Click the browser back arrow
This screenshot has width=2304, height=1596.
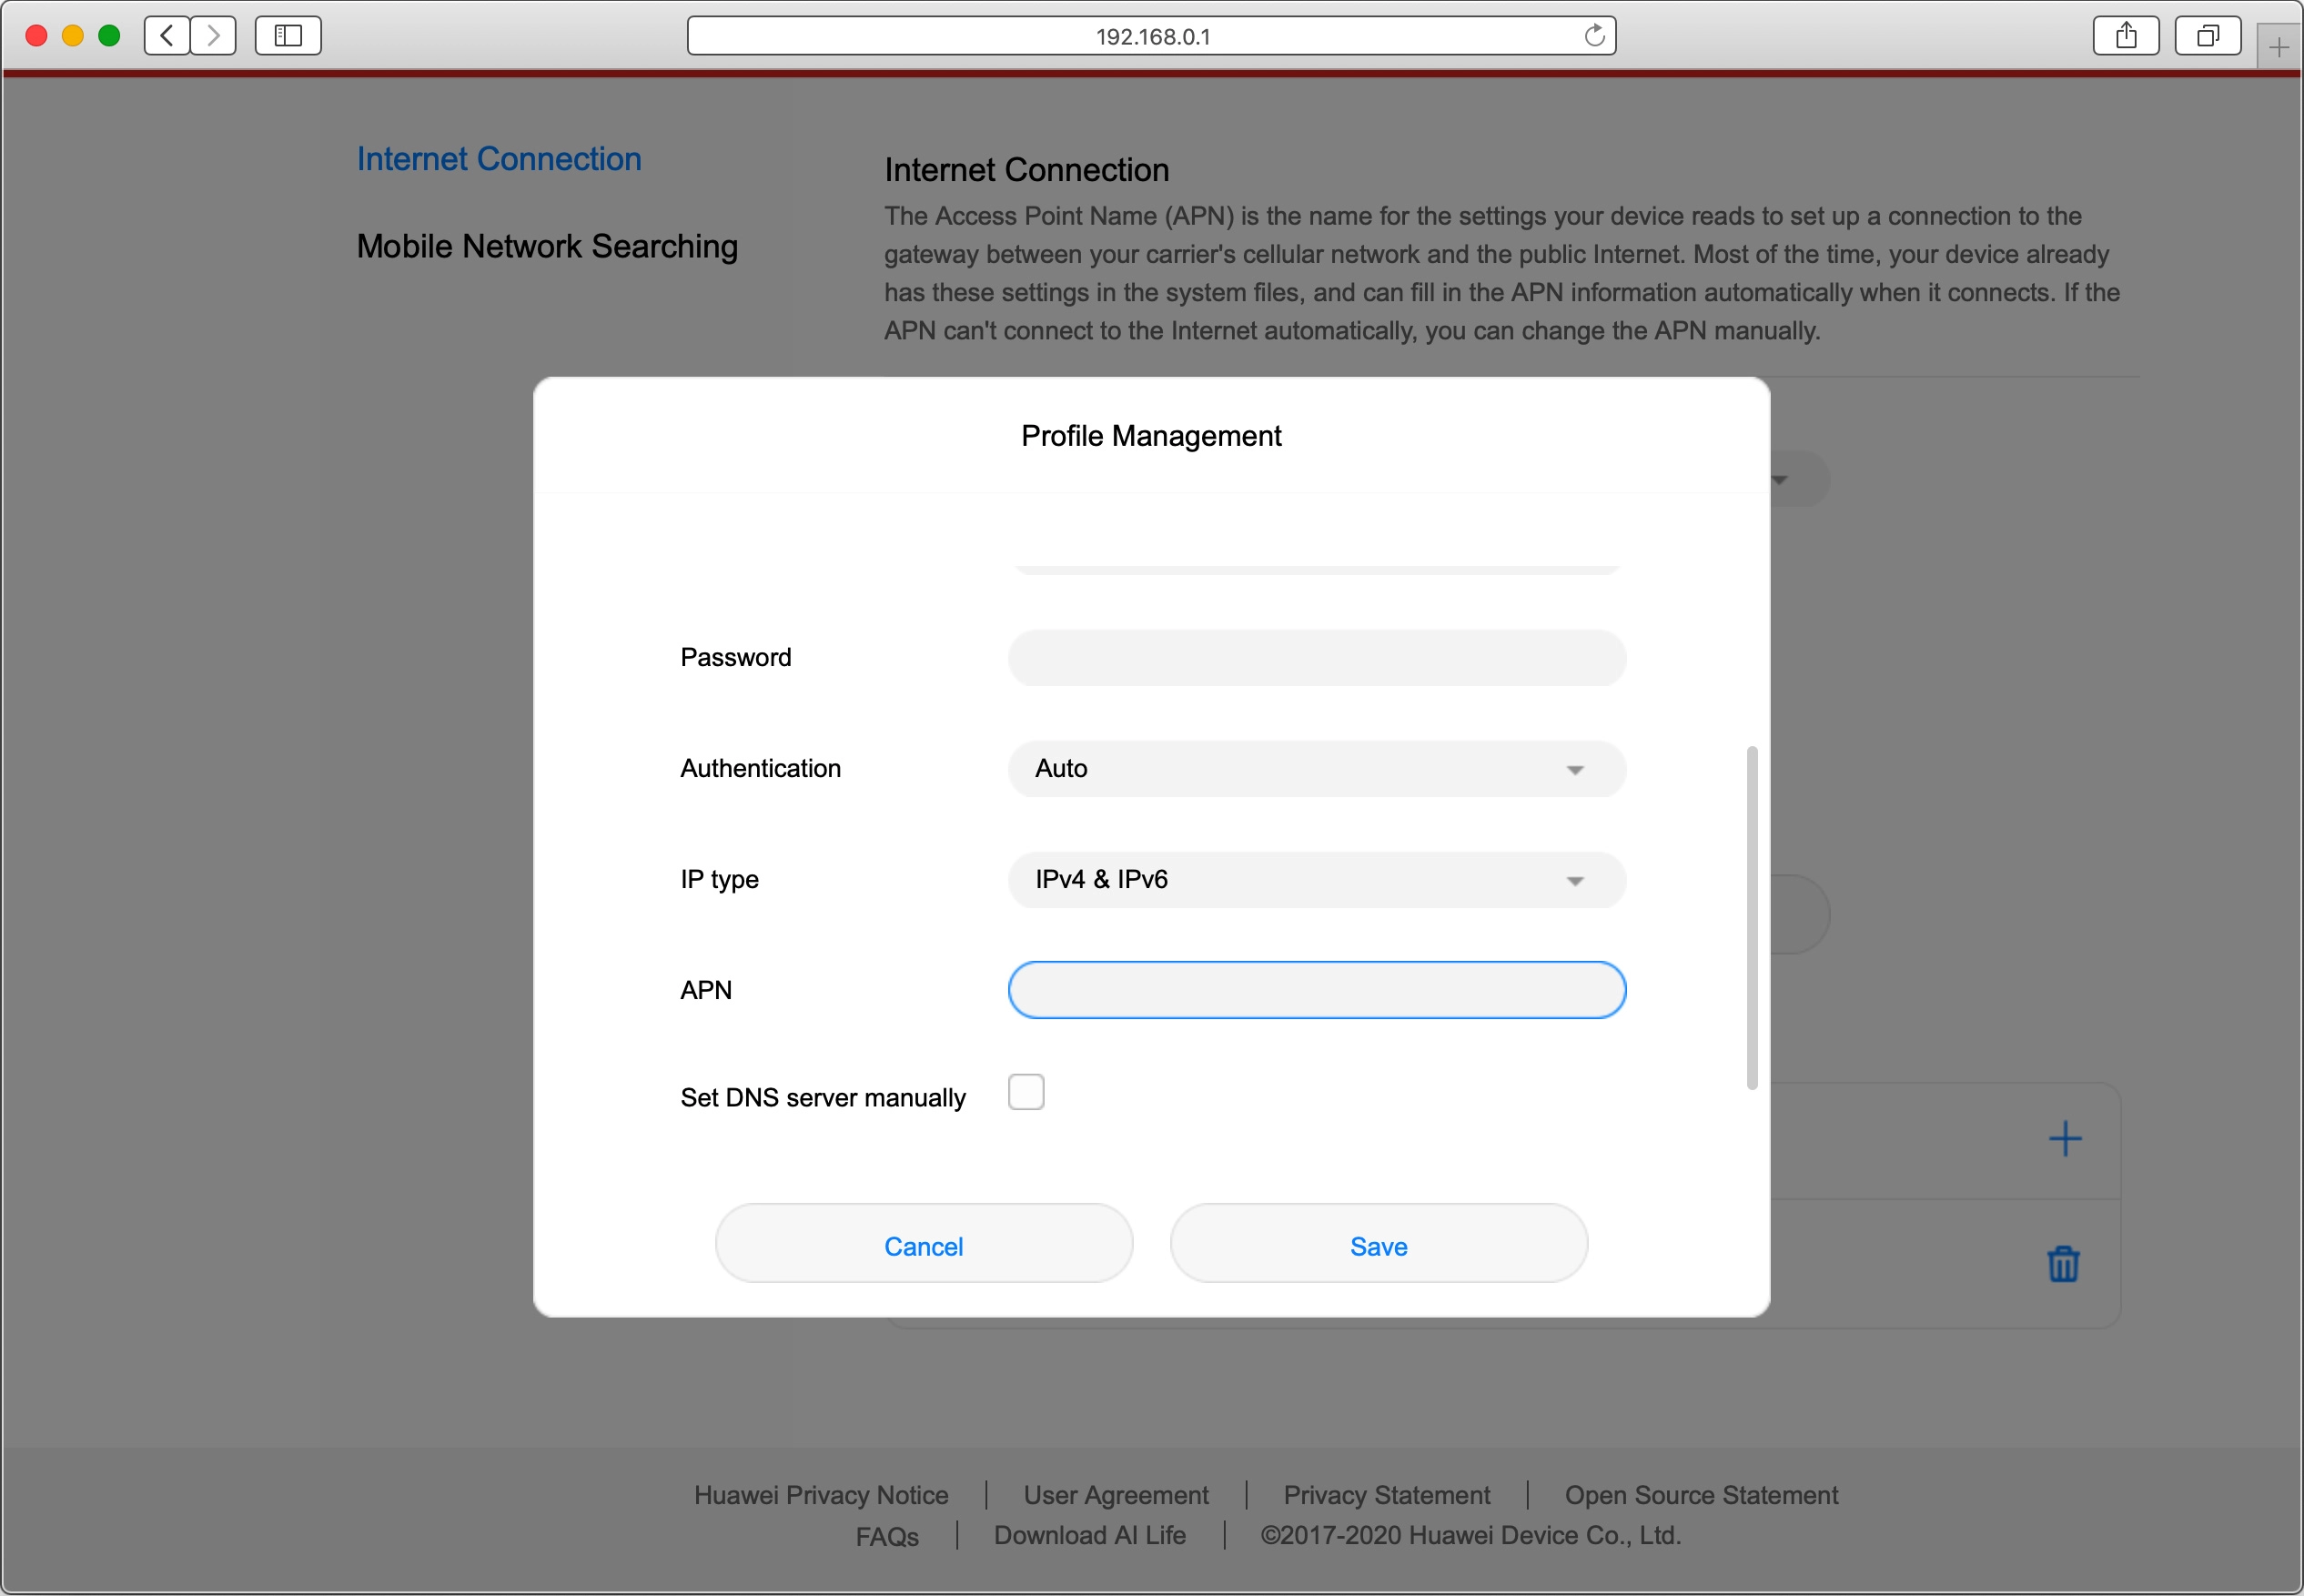click(167, 36)
